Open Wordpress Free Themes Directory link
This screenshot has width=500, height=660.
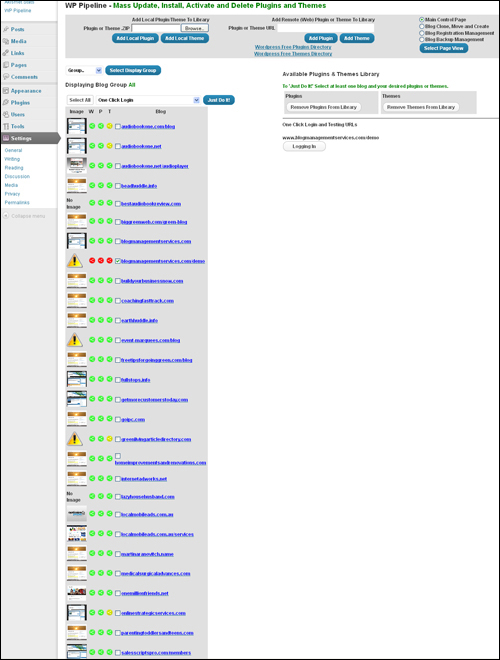293,54
